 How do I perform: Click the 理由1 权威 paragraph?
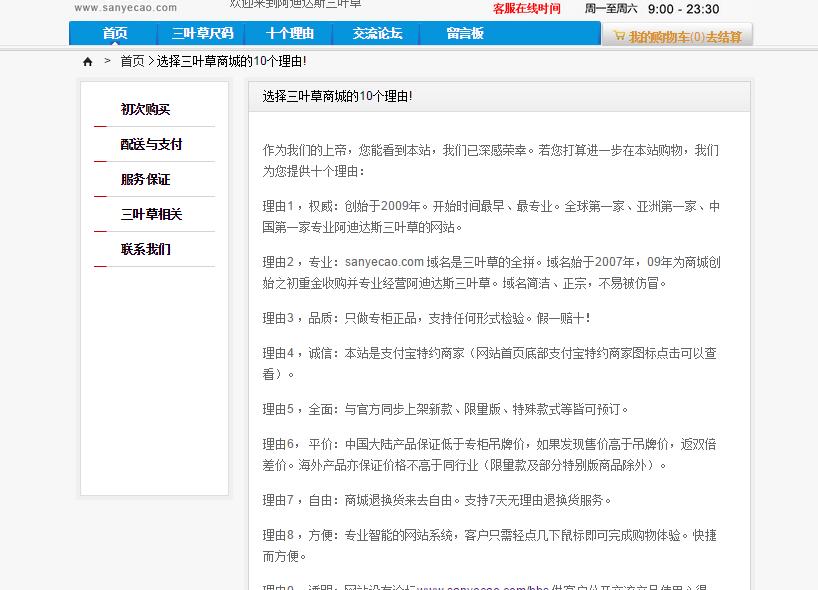tap(490, 217)
